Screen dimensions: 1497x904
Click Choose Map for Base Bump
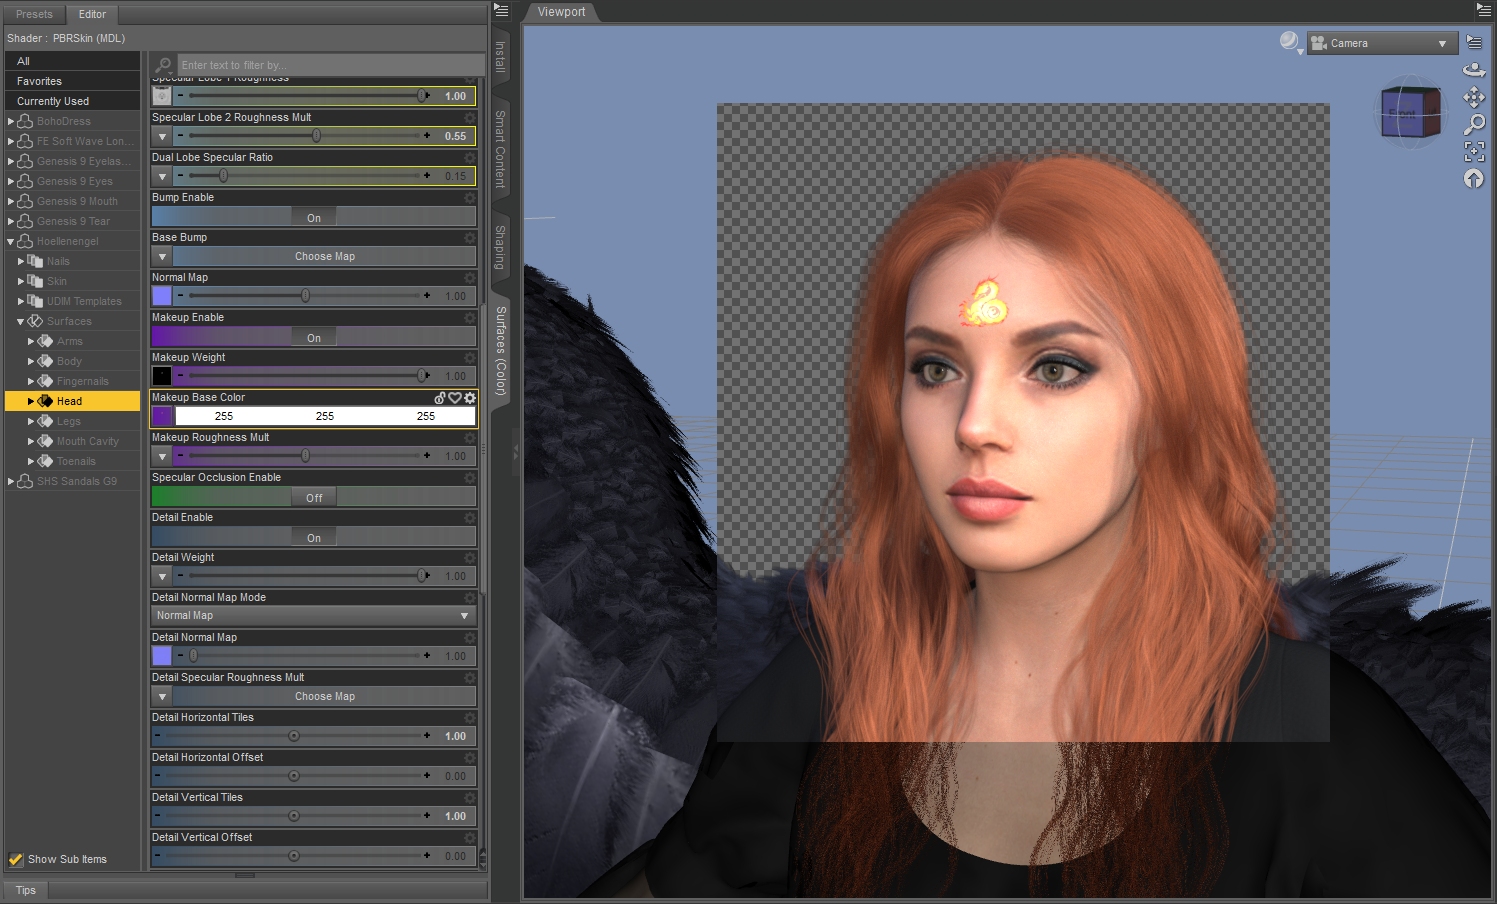[x=325, y=257]
